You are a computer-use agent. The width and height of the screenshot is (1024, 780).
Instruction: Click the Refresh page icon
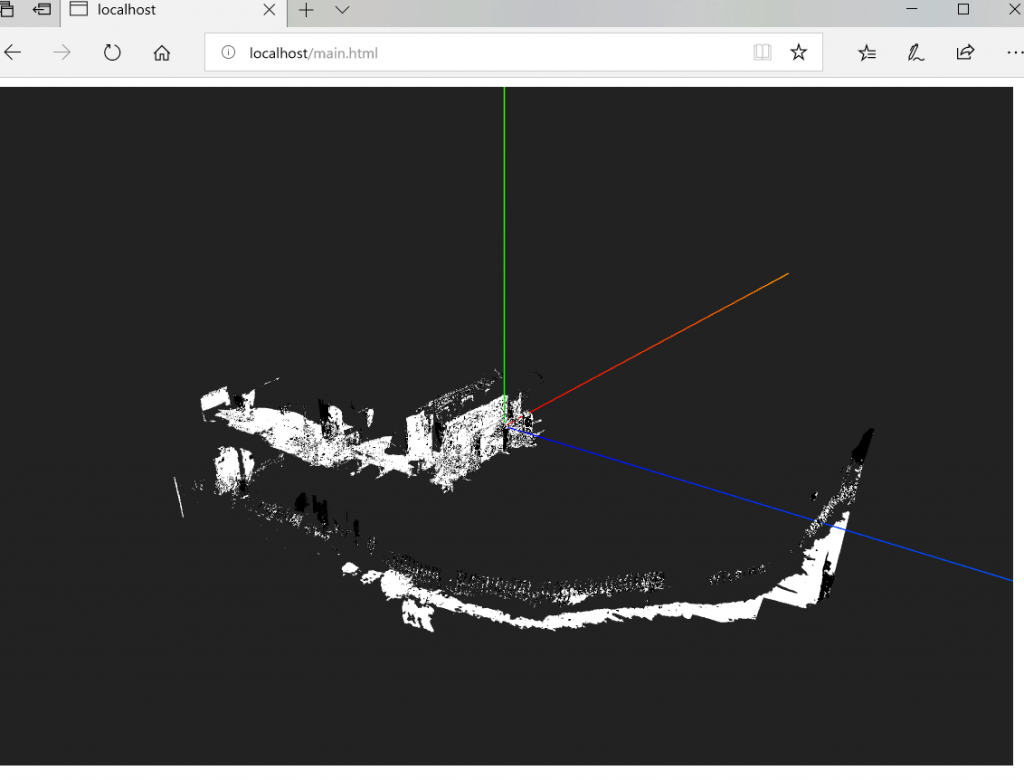click(x=112, y=53)
